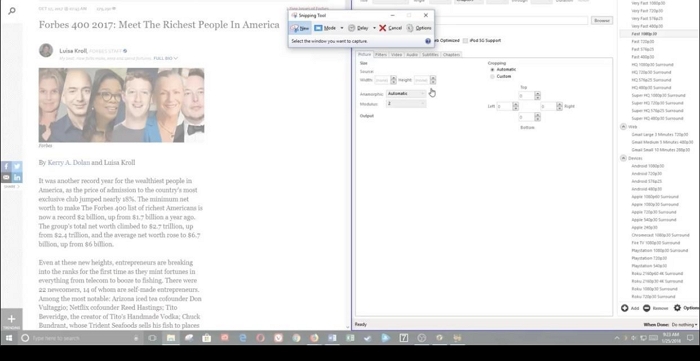The height and width of the screenshot is (361, 700).
Task: Click the Cancel red X icon
Action: click(x=383, y=28)
